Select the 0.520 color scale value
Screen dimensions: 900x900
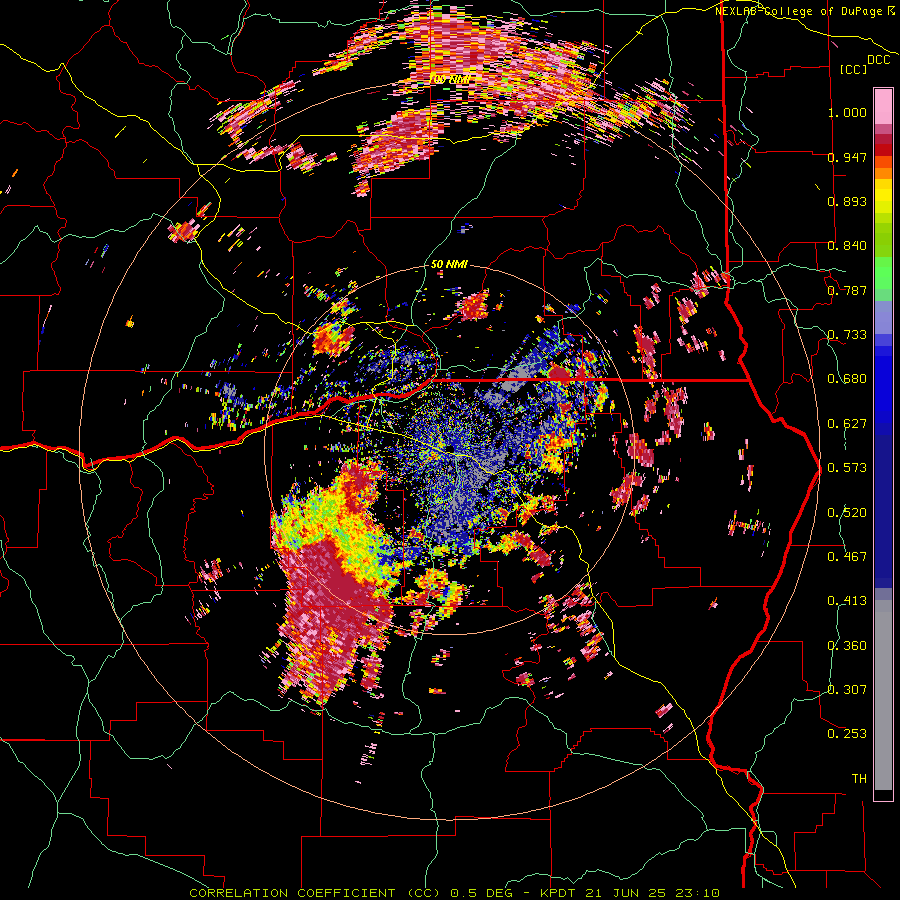coord(847,512)
